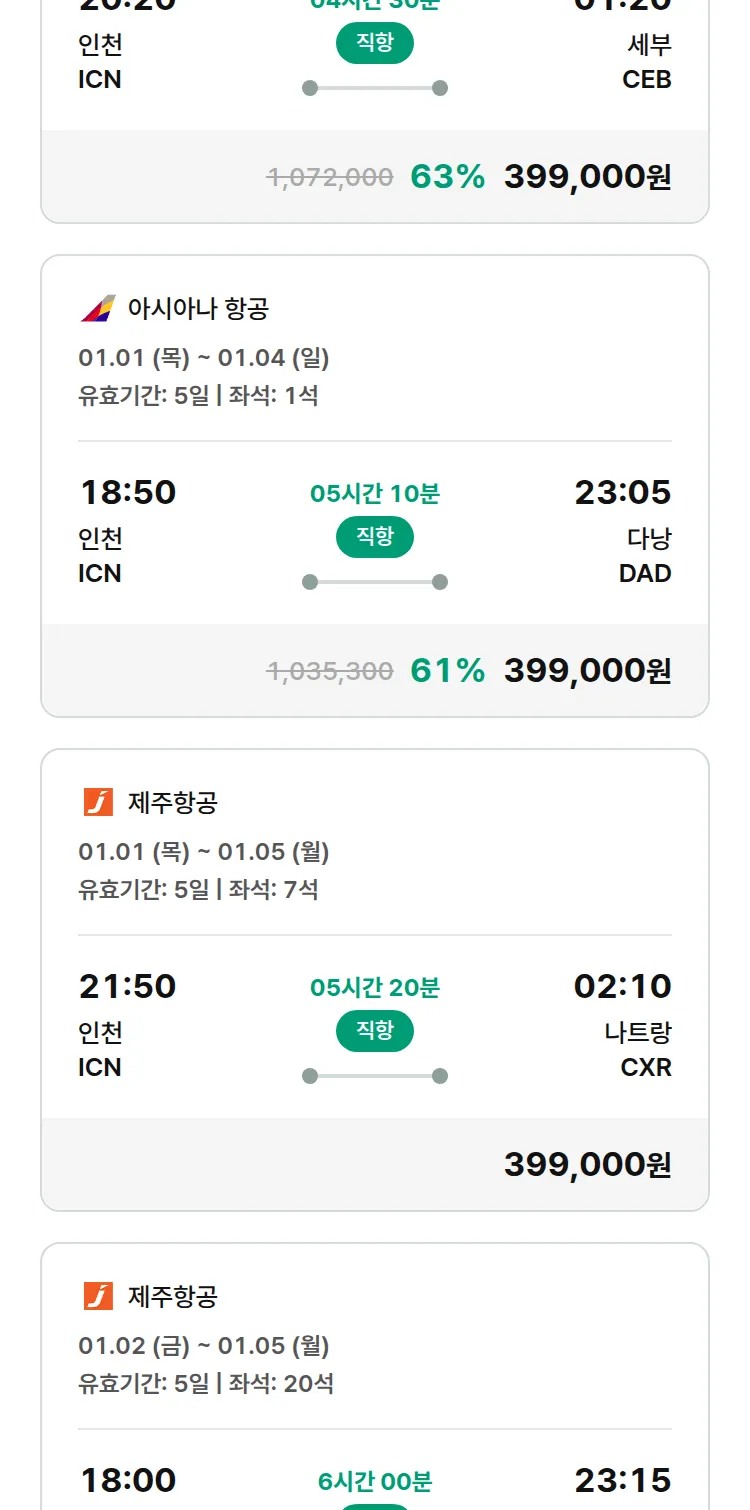Screen dimensions: 750x1510
Task: Click the Jeju Air logo on 01.02 card
Action: pos(98,1296)
